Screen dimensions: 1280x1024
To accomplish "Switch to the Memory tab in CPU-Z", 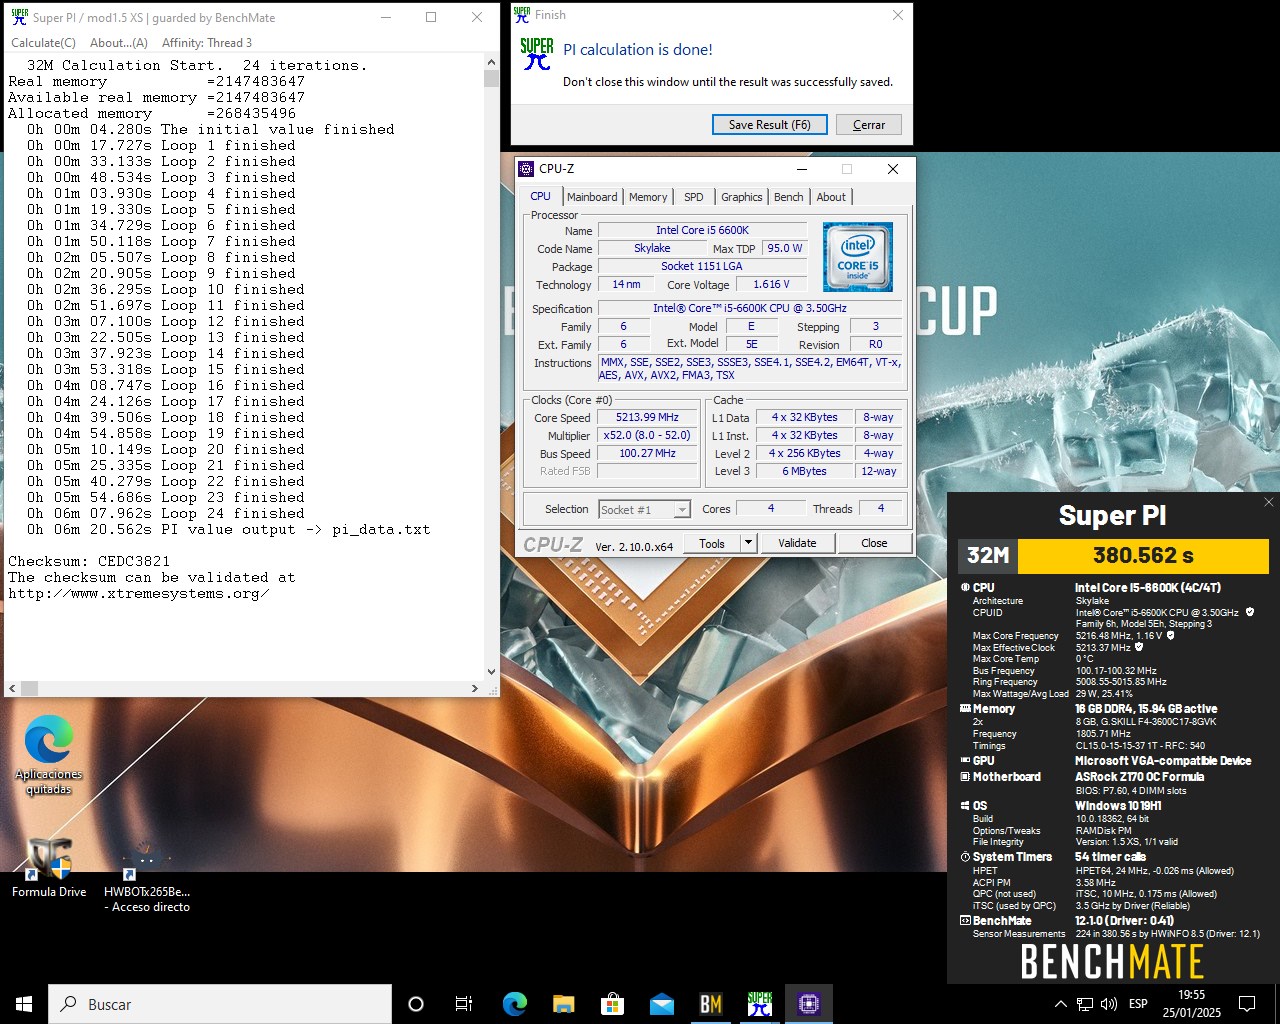I will 648,197.
